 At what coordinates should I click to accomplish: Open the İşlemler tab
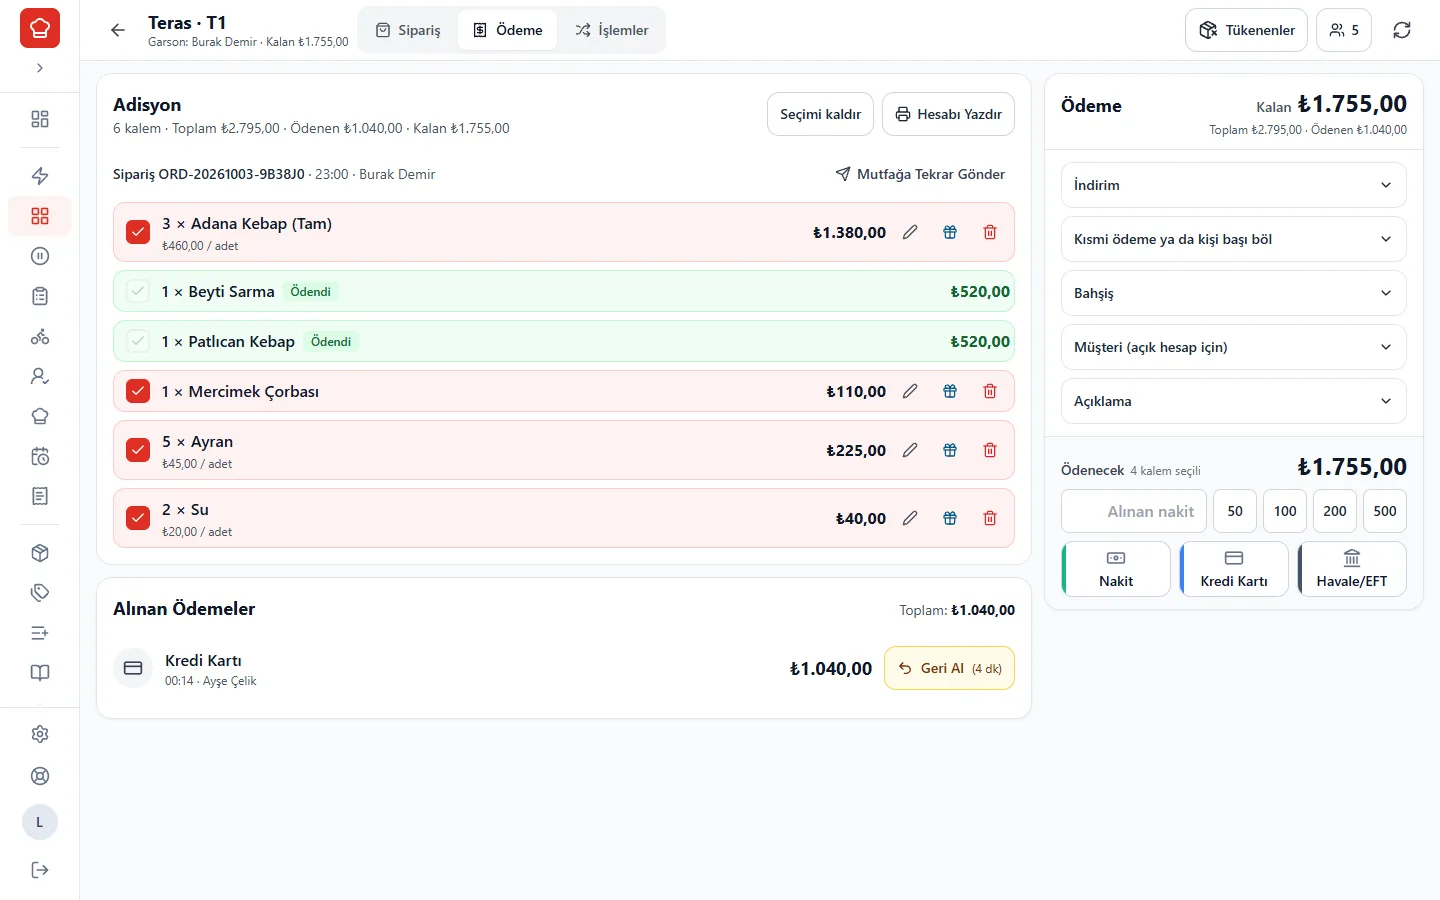[612, 30]
